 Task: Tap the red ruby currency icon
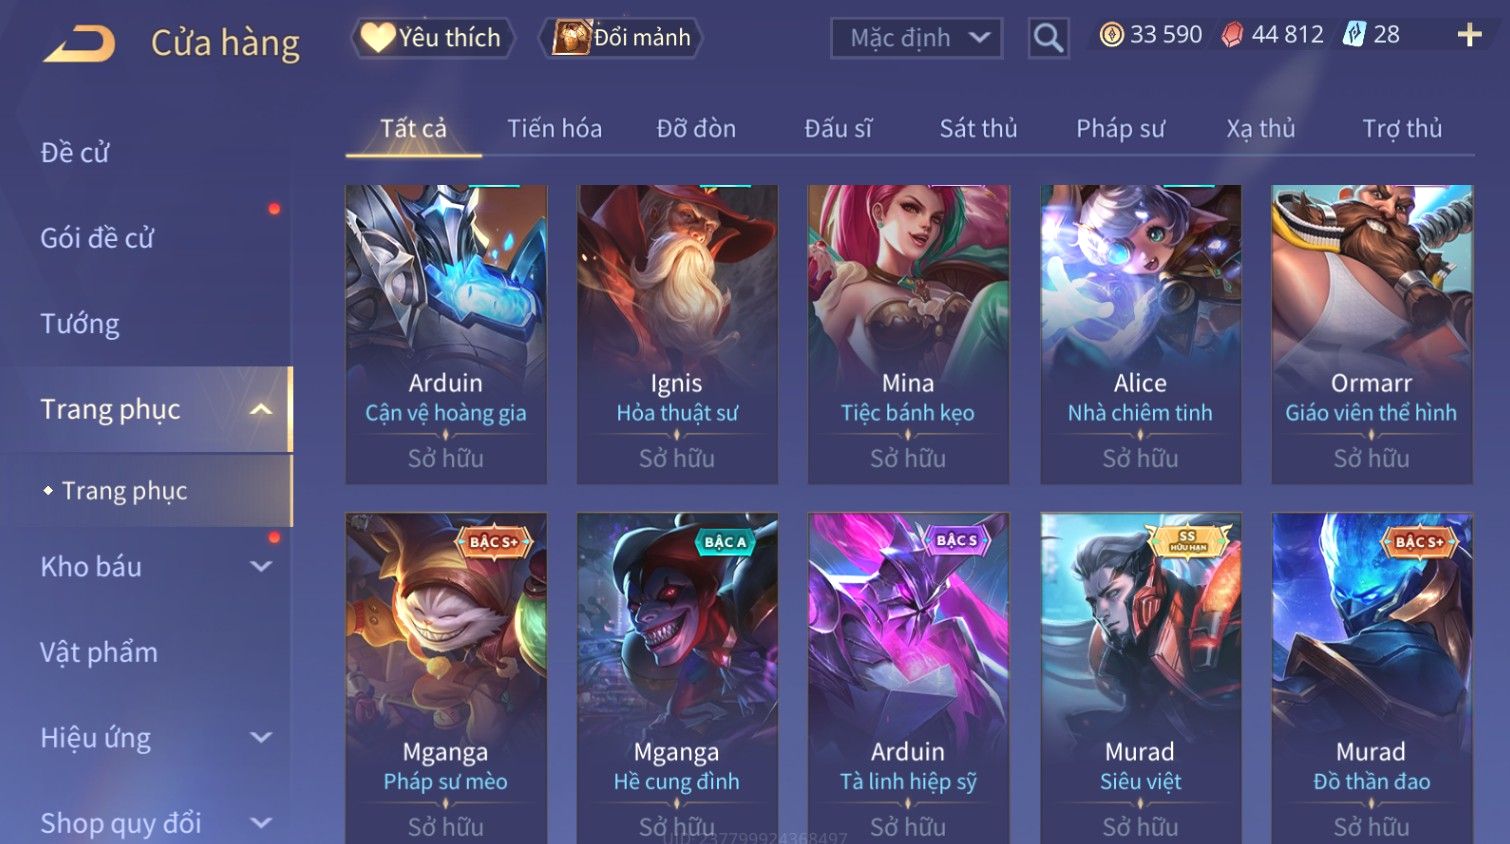[1232, 35]
